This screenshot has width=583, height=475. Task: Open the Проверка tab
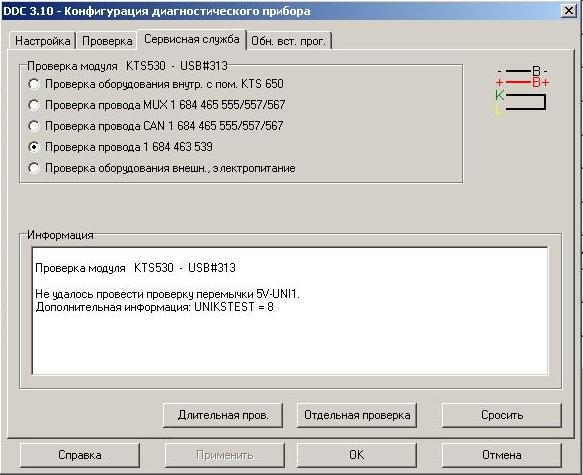pyautogui.click(x=107, y=41)
